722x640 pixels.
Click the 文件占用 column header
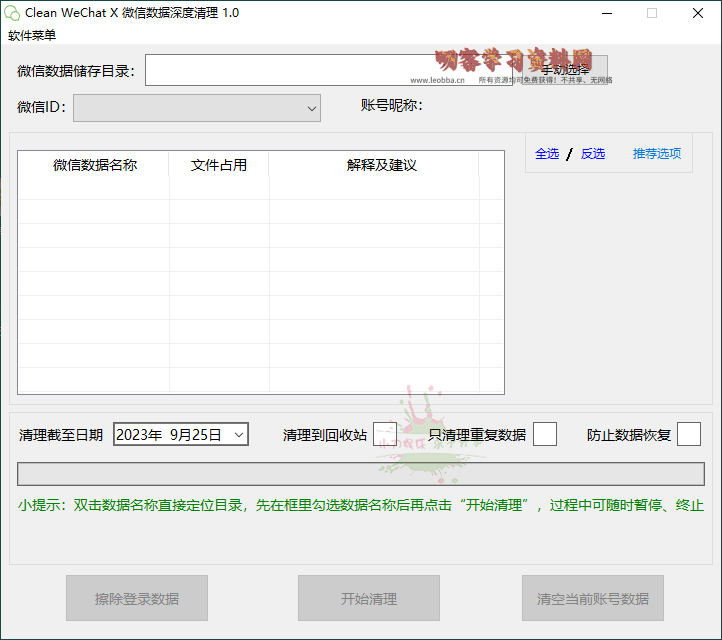[x=219, y=165]
